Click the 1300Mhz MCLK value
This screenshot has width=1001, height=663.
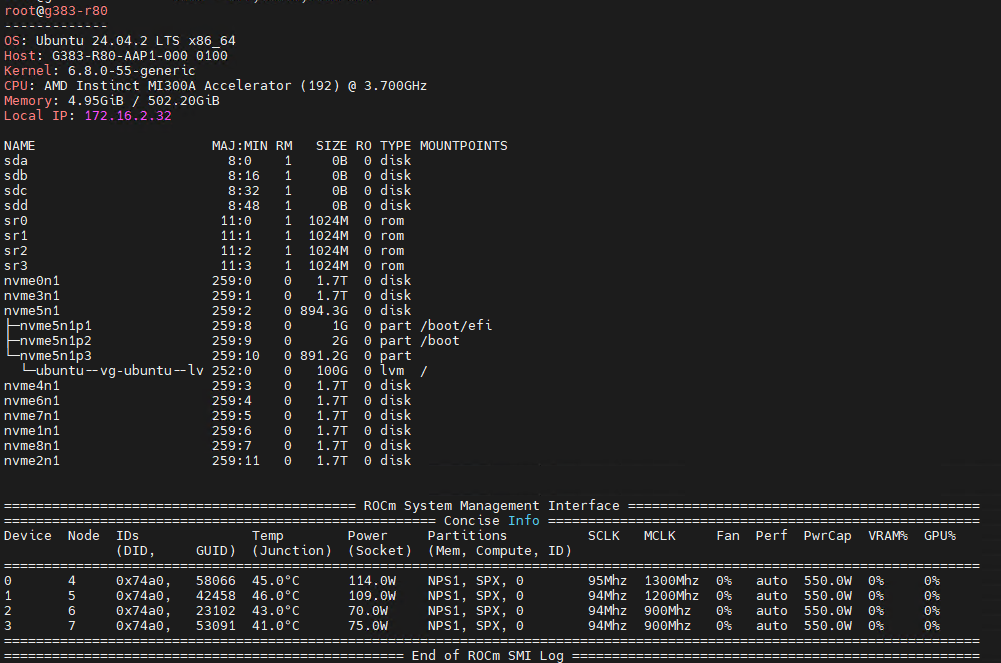(x=671, y=581)
